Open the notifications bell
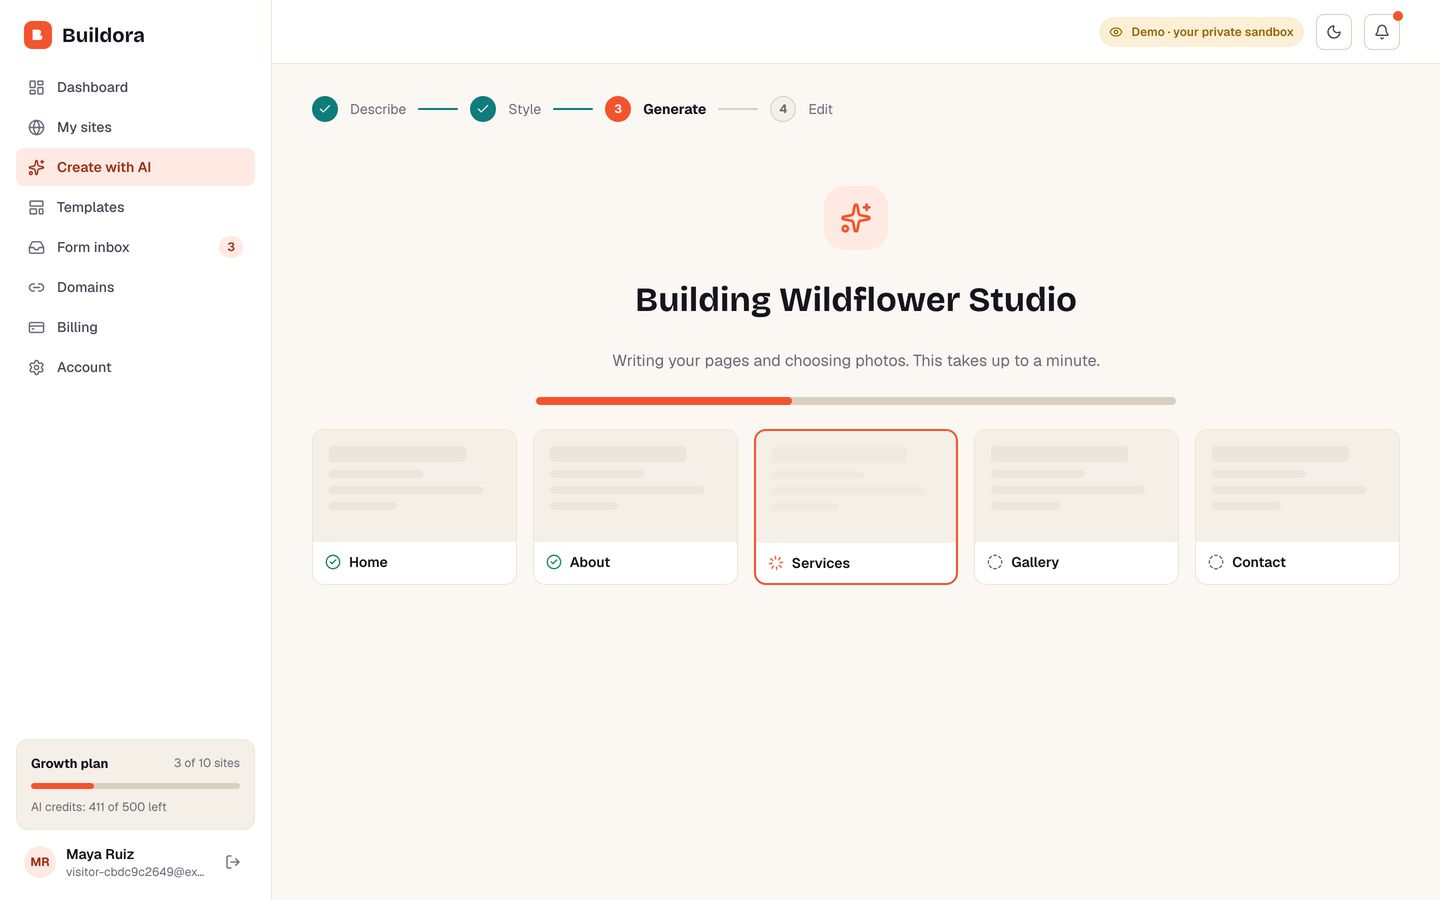Viewport: 1440px width, 900px height. pyautogui.click(x=1382, y=32)
